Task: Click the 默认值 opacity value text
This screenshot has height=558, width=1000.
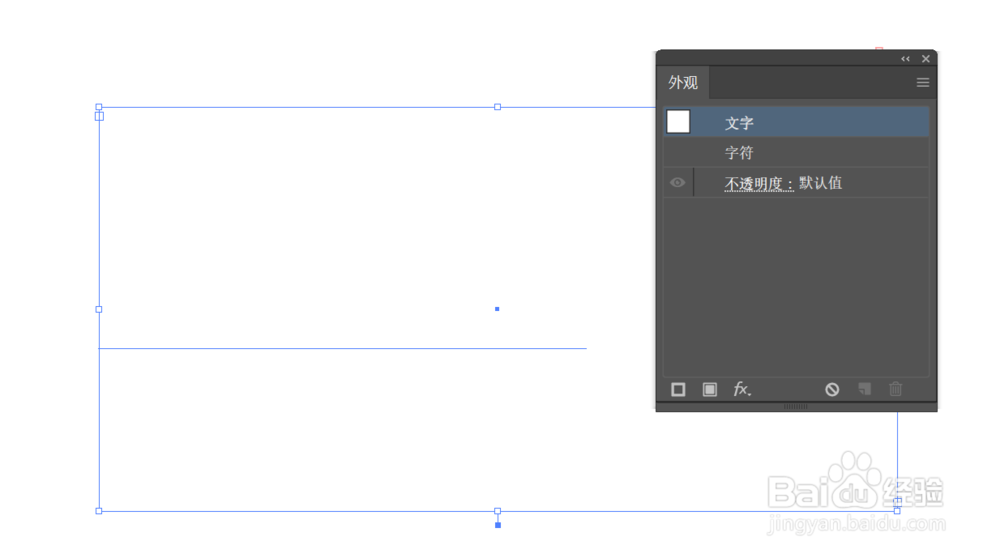Action: pos(820,183)
